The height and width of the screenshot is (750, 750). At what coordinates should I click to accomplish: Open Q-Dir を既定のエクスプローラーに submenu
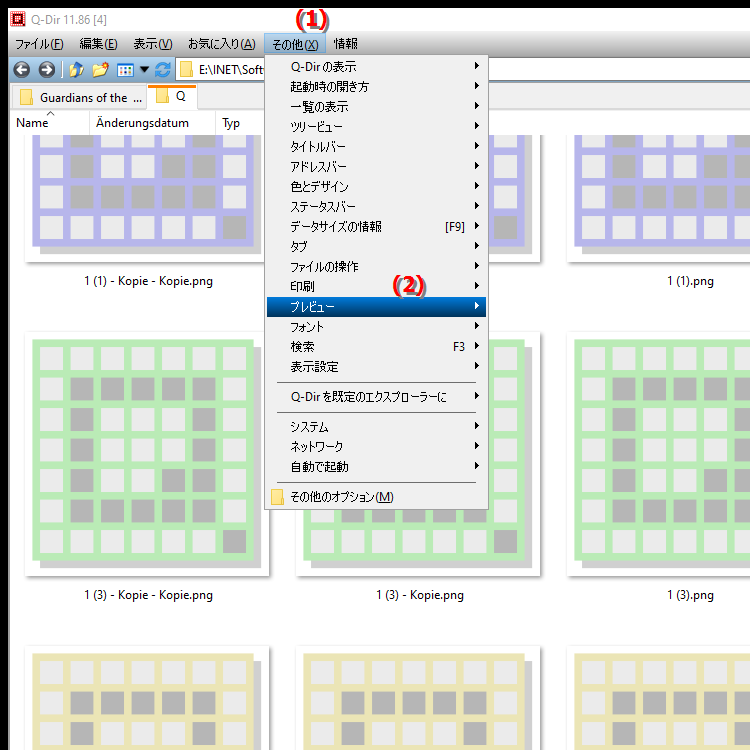click(376, 397)
